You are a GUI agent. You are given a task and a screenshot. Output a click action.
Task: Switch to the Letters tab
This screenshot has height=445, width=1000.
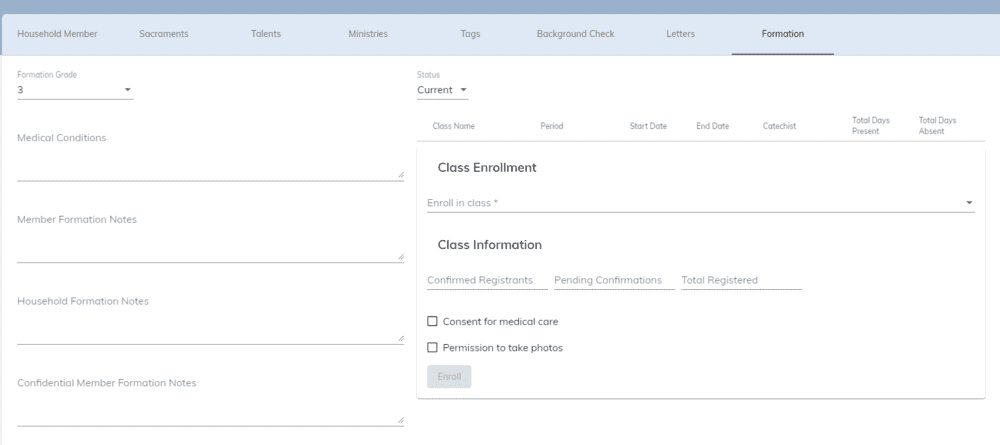click(x=680, y=34)
